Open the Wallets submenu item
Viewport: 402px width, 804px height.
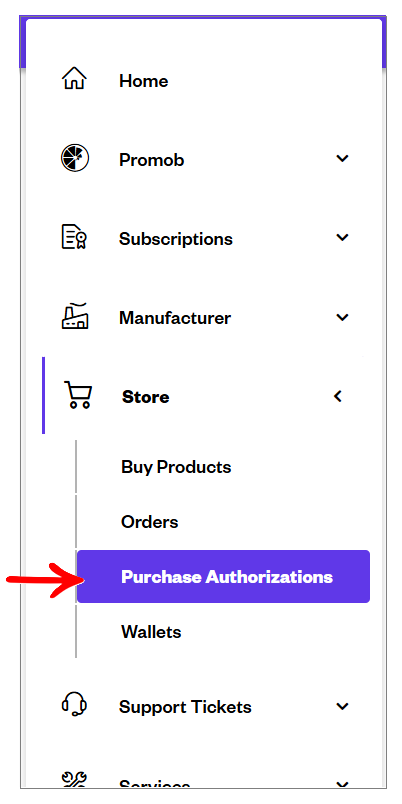tap(151, 632)
